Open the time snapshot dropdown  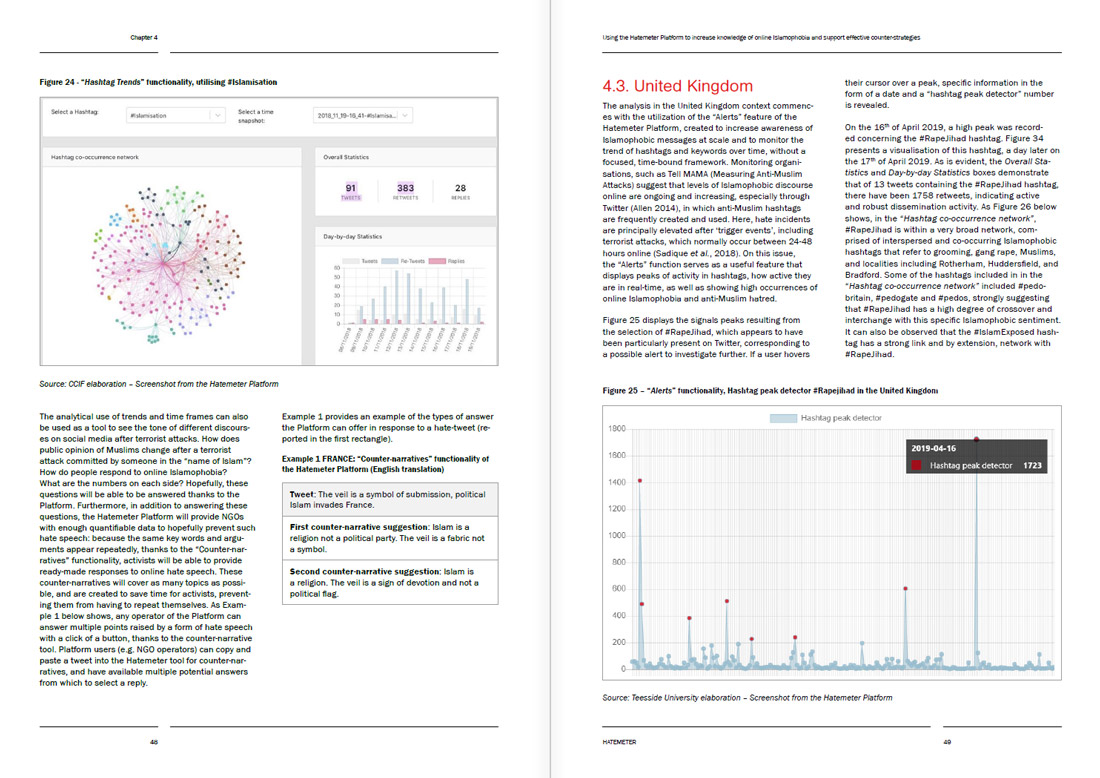click(x=362, y=115)
